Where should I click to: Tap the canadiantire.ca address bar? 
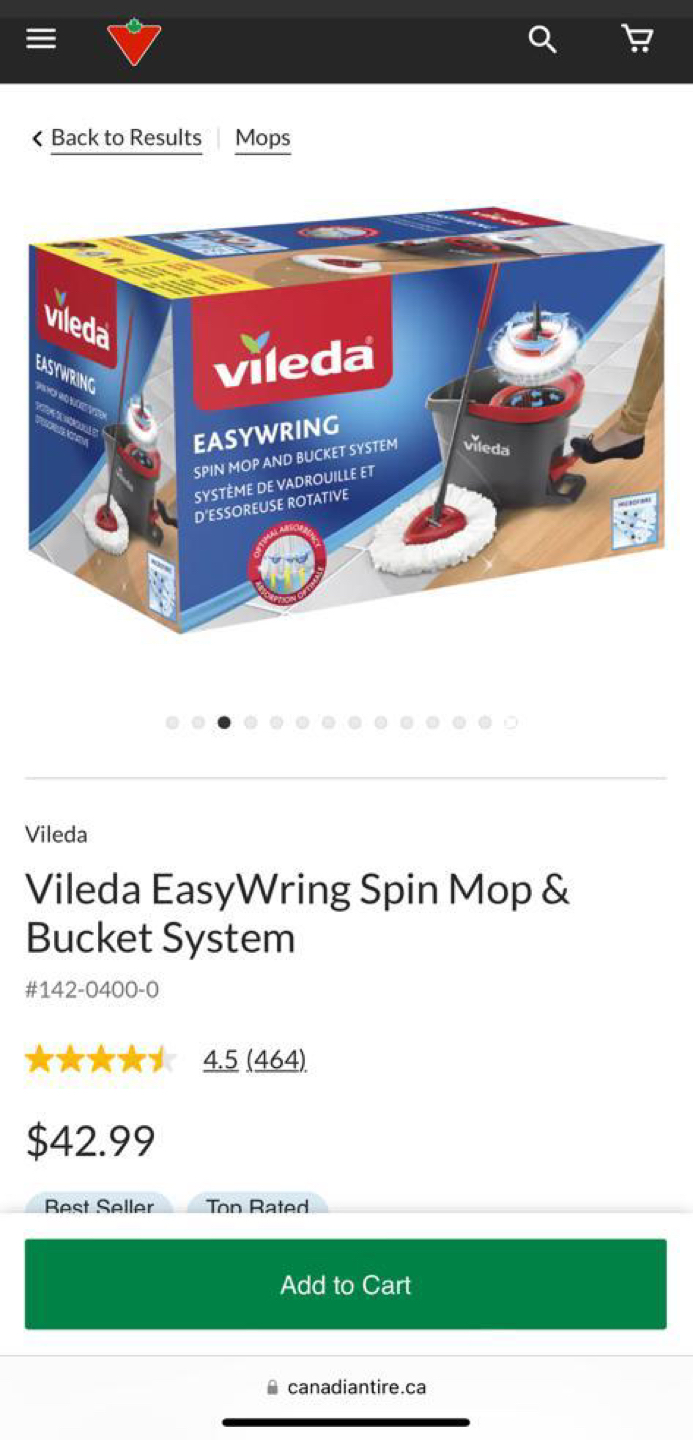[x=346, y=1388]
